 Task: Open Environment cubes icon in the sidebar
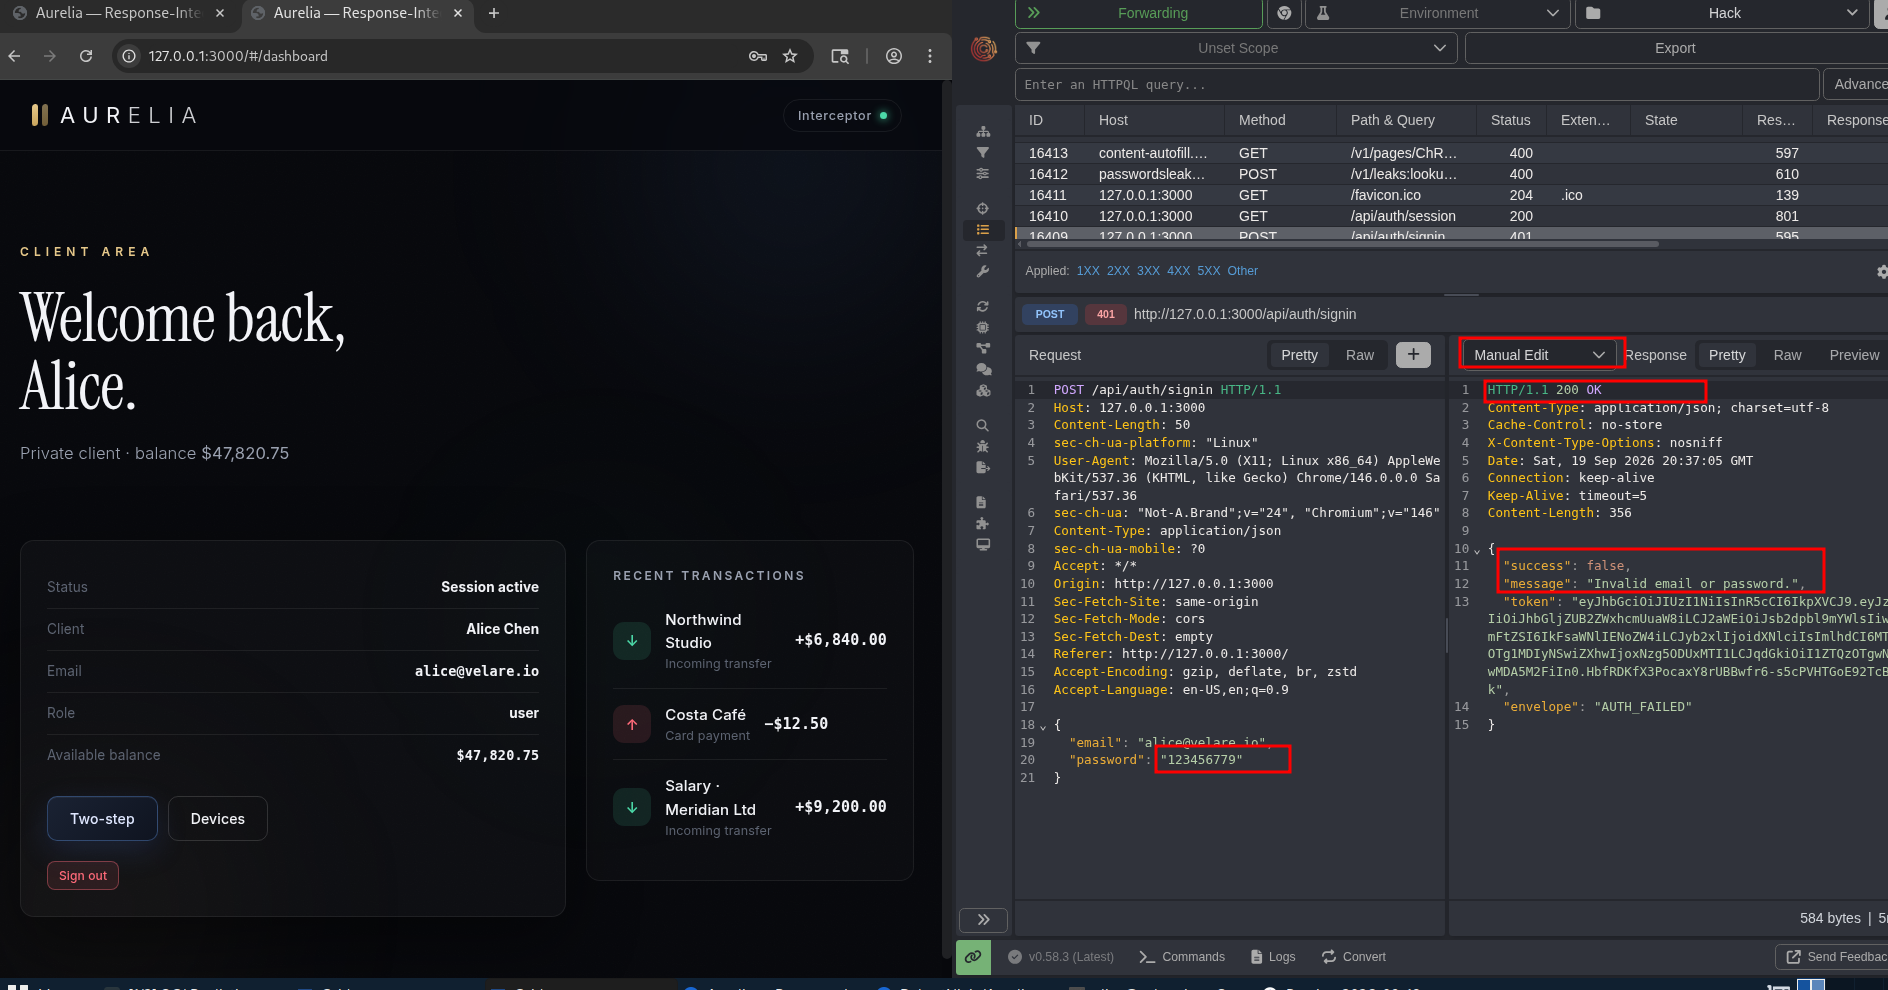click(983, 390)
